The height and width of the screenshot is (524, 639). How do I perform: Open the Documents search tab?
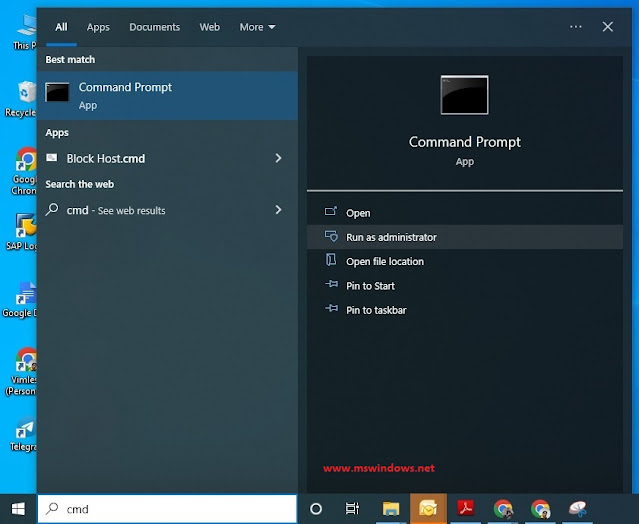click(x=154, y=27)
